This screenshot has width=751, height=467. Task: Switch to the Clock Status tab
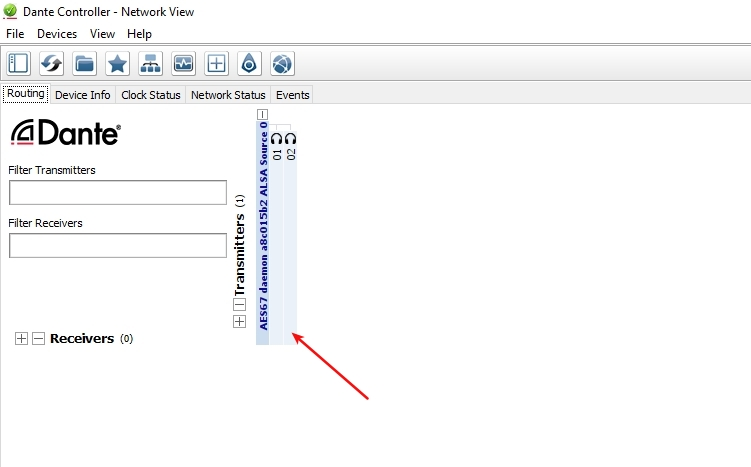pos(151,95)
